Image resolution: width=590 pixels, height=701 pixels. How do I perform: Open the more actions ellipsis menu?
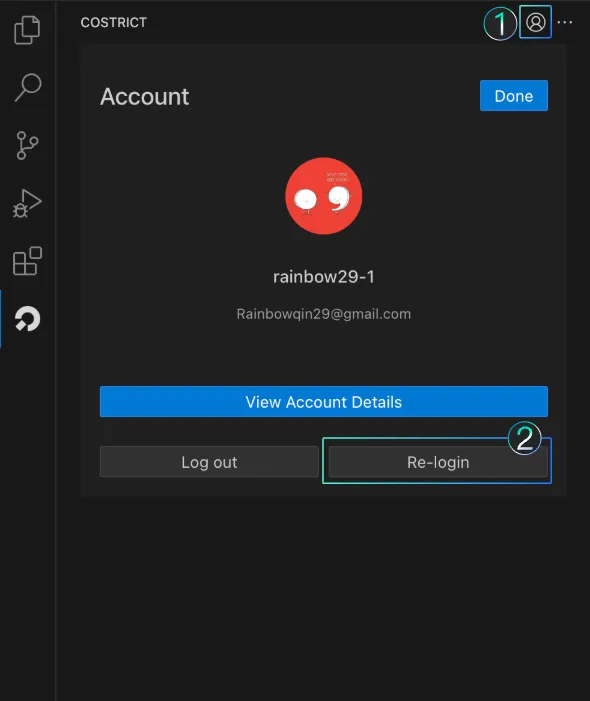point(565,22)
